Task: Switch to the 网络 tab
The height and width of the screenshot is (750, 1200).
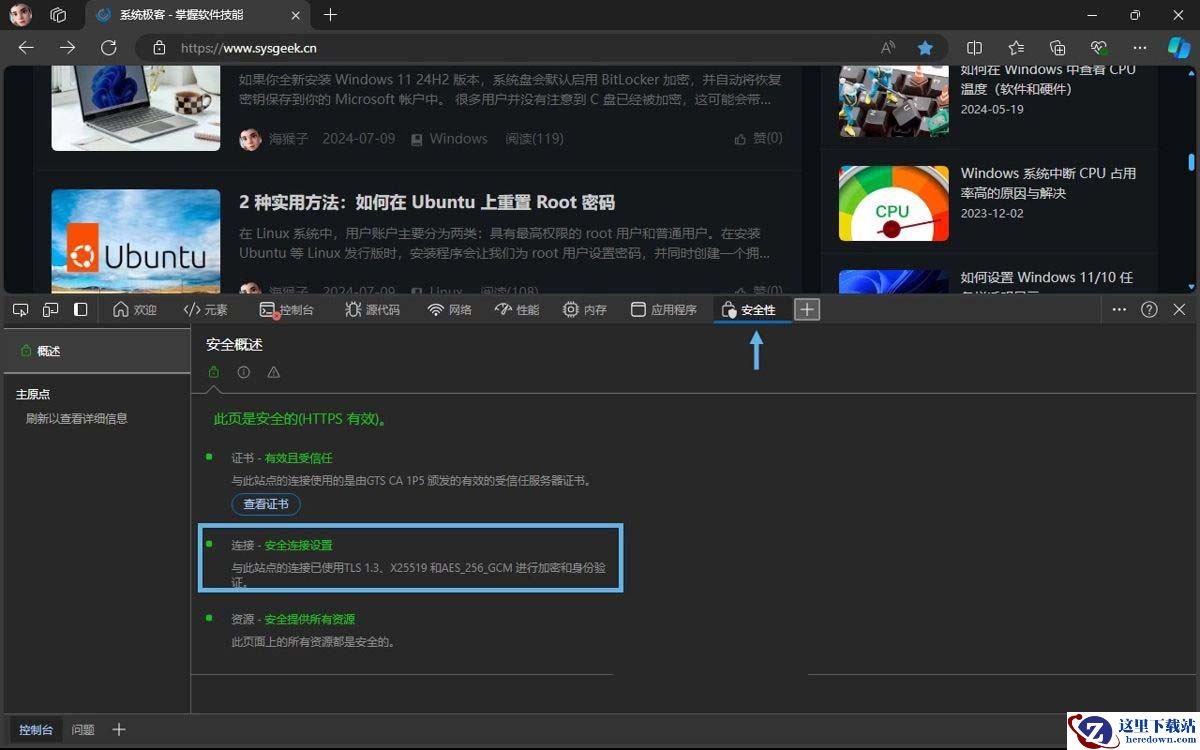Action: pyautogui.click(x=449, y=310)
